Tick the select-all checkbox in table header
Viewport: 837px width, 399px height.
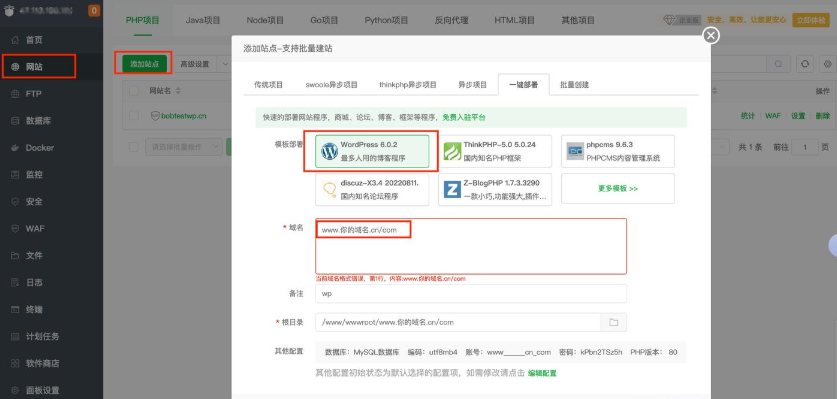134,91
